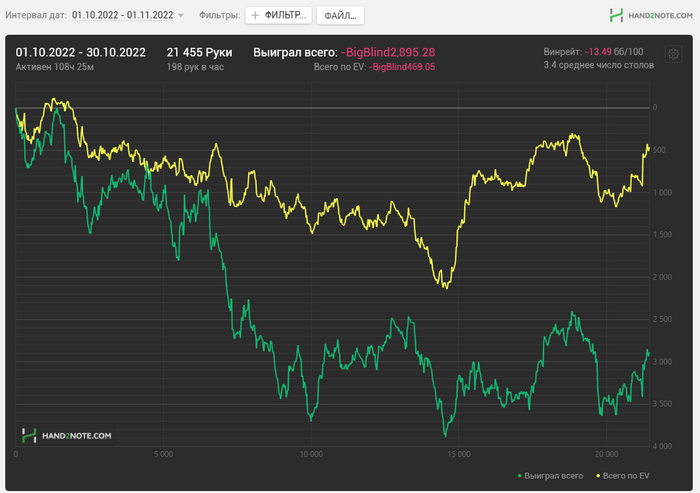Click the Фильтры label

[x=220, y=15]
